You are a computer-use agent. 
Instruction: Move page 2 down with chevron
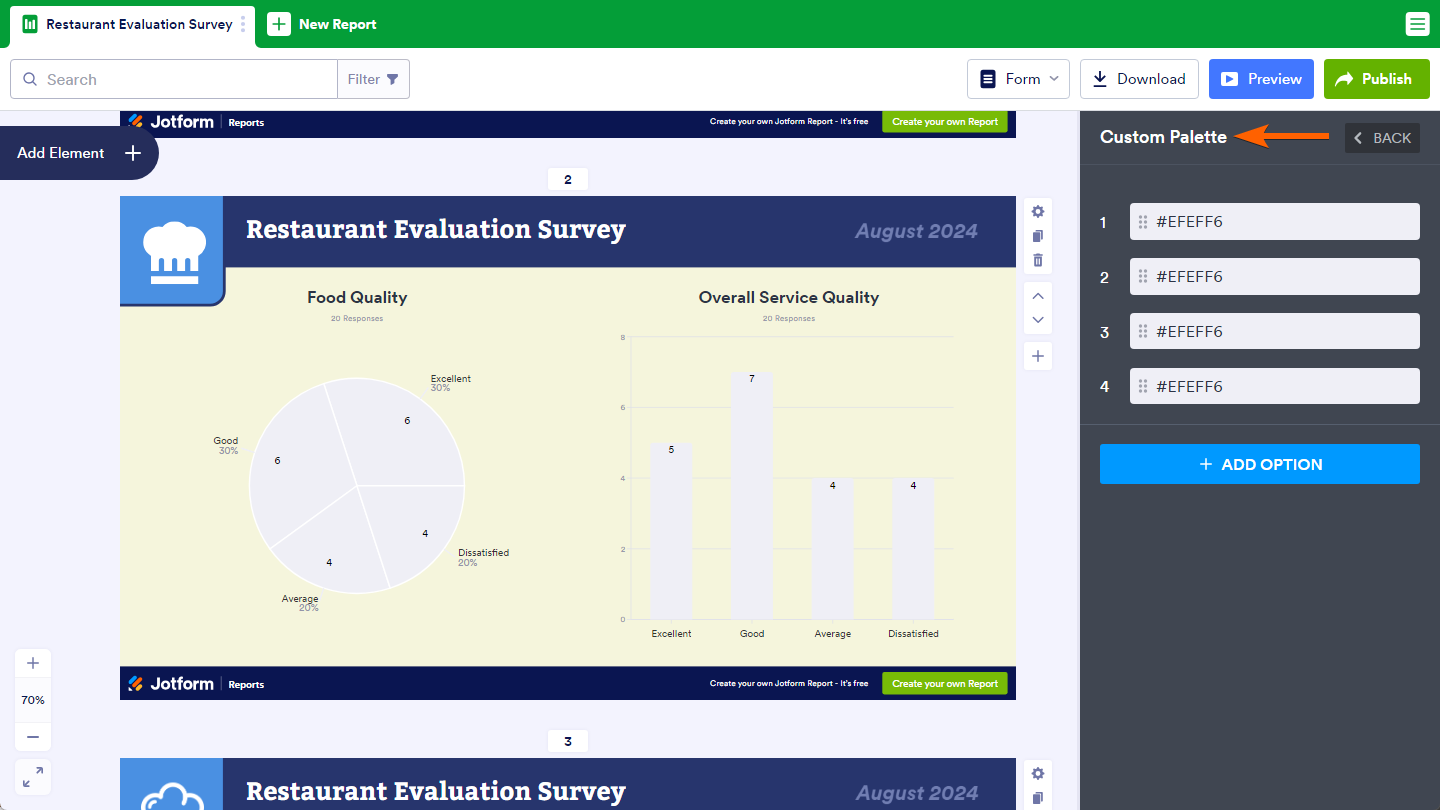(x=1038, y=320)
